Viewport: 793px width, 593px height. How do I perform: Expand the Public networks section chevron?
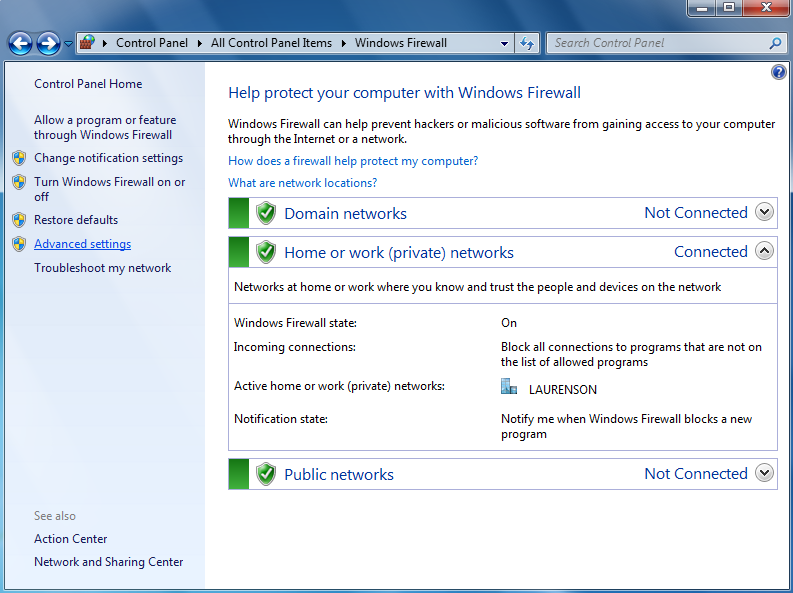[764, 473]
